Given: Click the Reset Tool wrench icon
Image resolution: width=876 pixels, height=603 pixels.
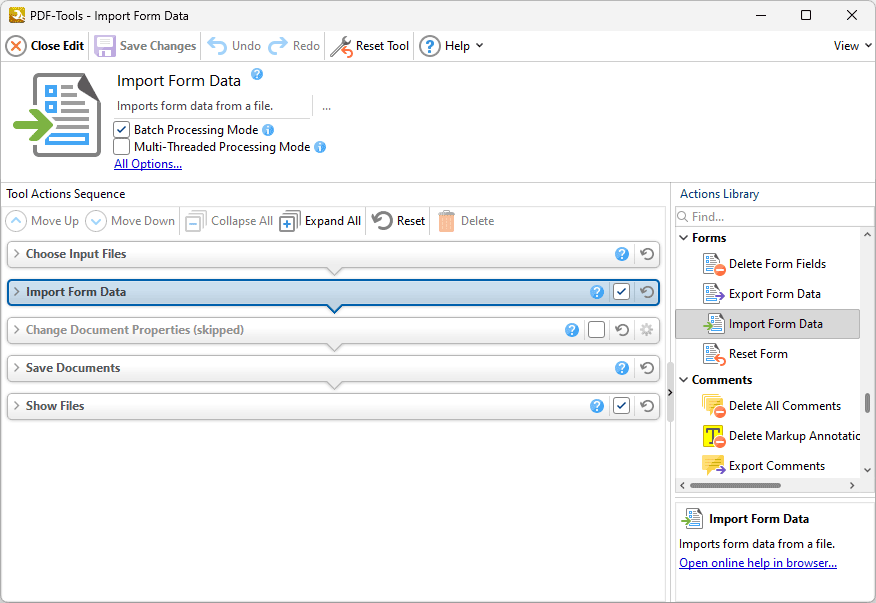Looking at the screenshot, I should 341,46.
